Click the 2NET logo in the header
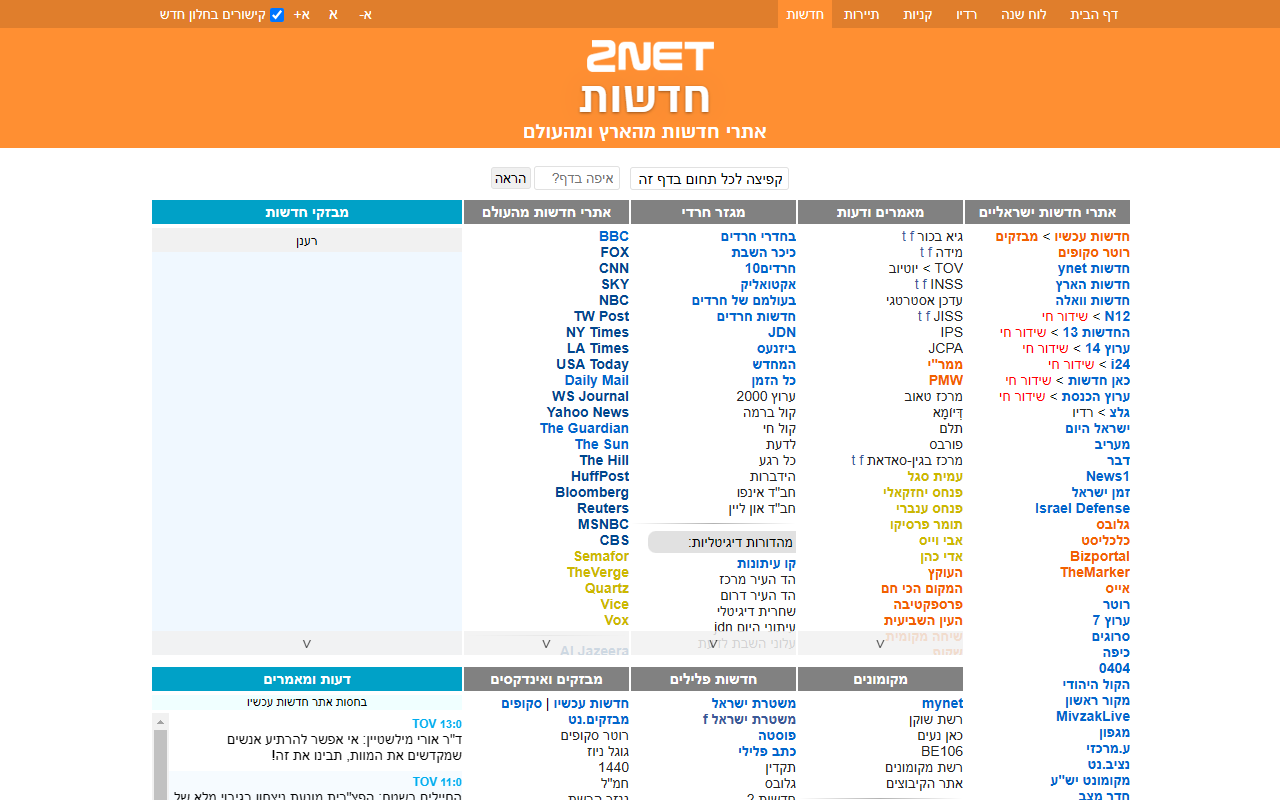1280x800 pixels. point(649,56)
